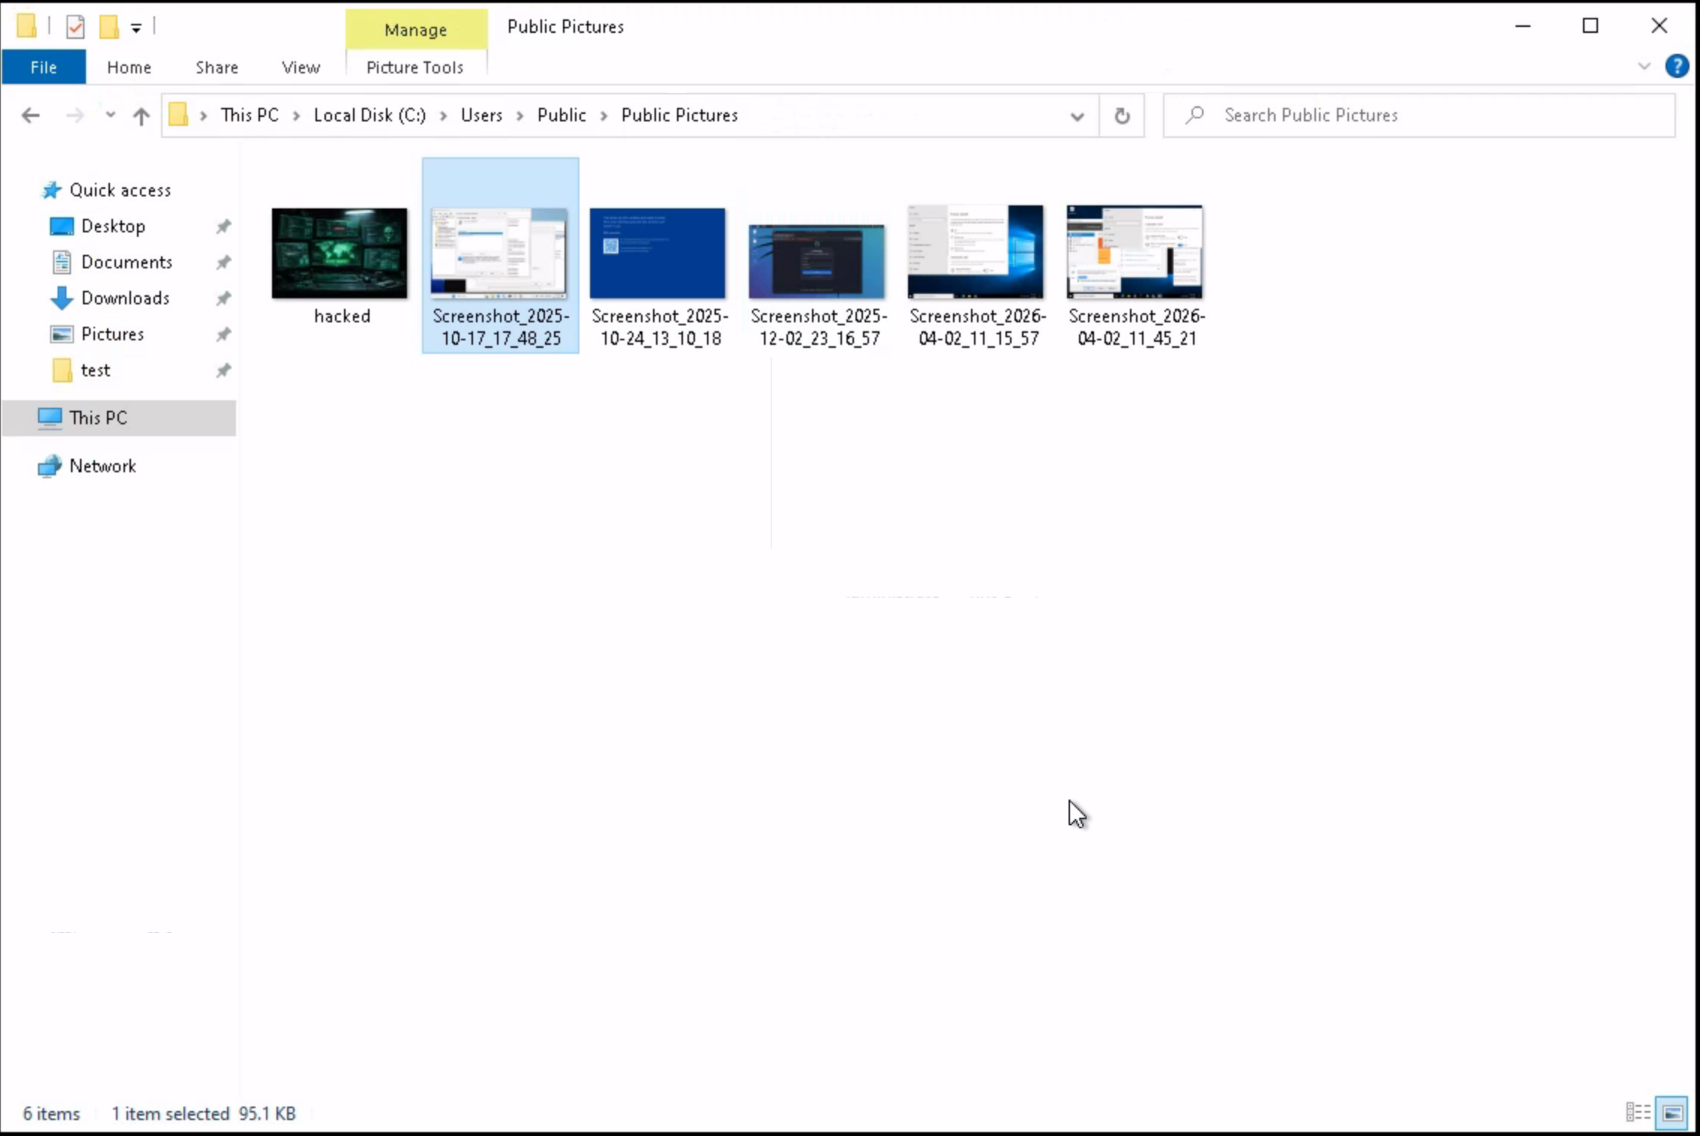Refresh the Public Pictures folder
Viewport: 1700px width, 1136px height.
coord(1122,115)
